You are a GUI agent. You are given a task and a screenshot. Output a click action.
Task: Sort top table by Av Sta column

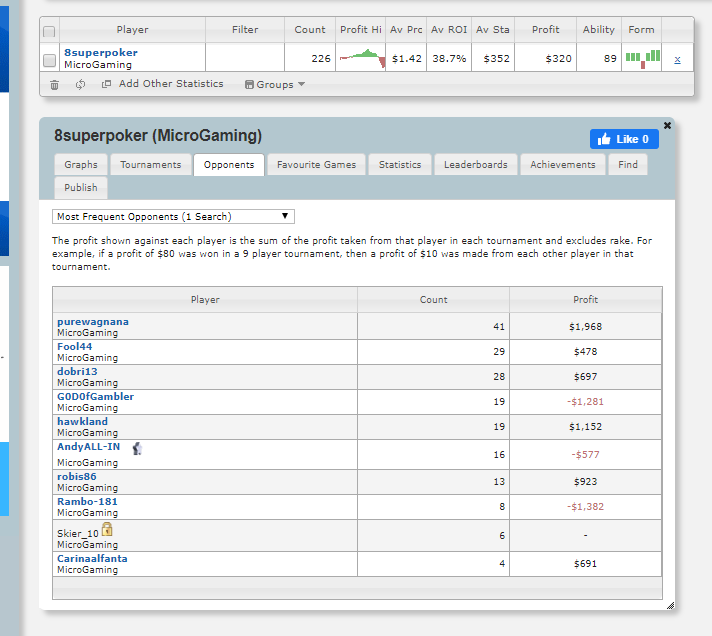(x=493, y=30)
